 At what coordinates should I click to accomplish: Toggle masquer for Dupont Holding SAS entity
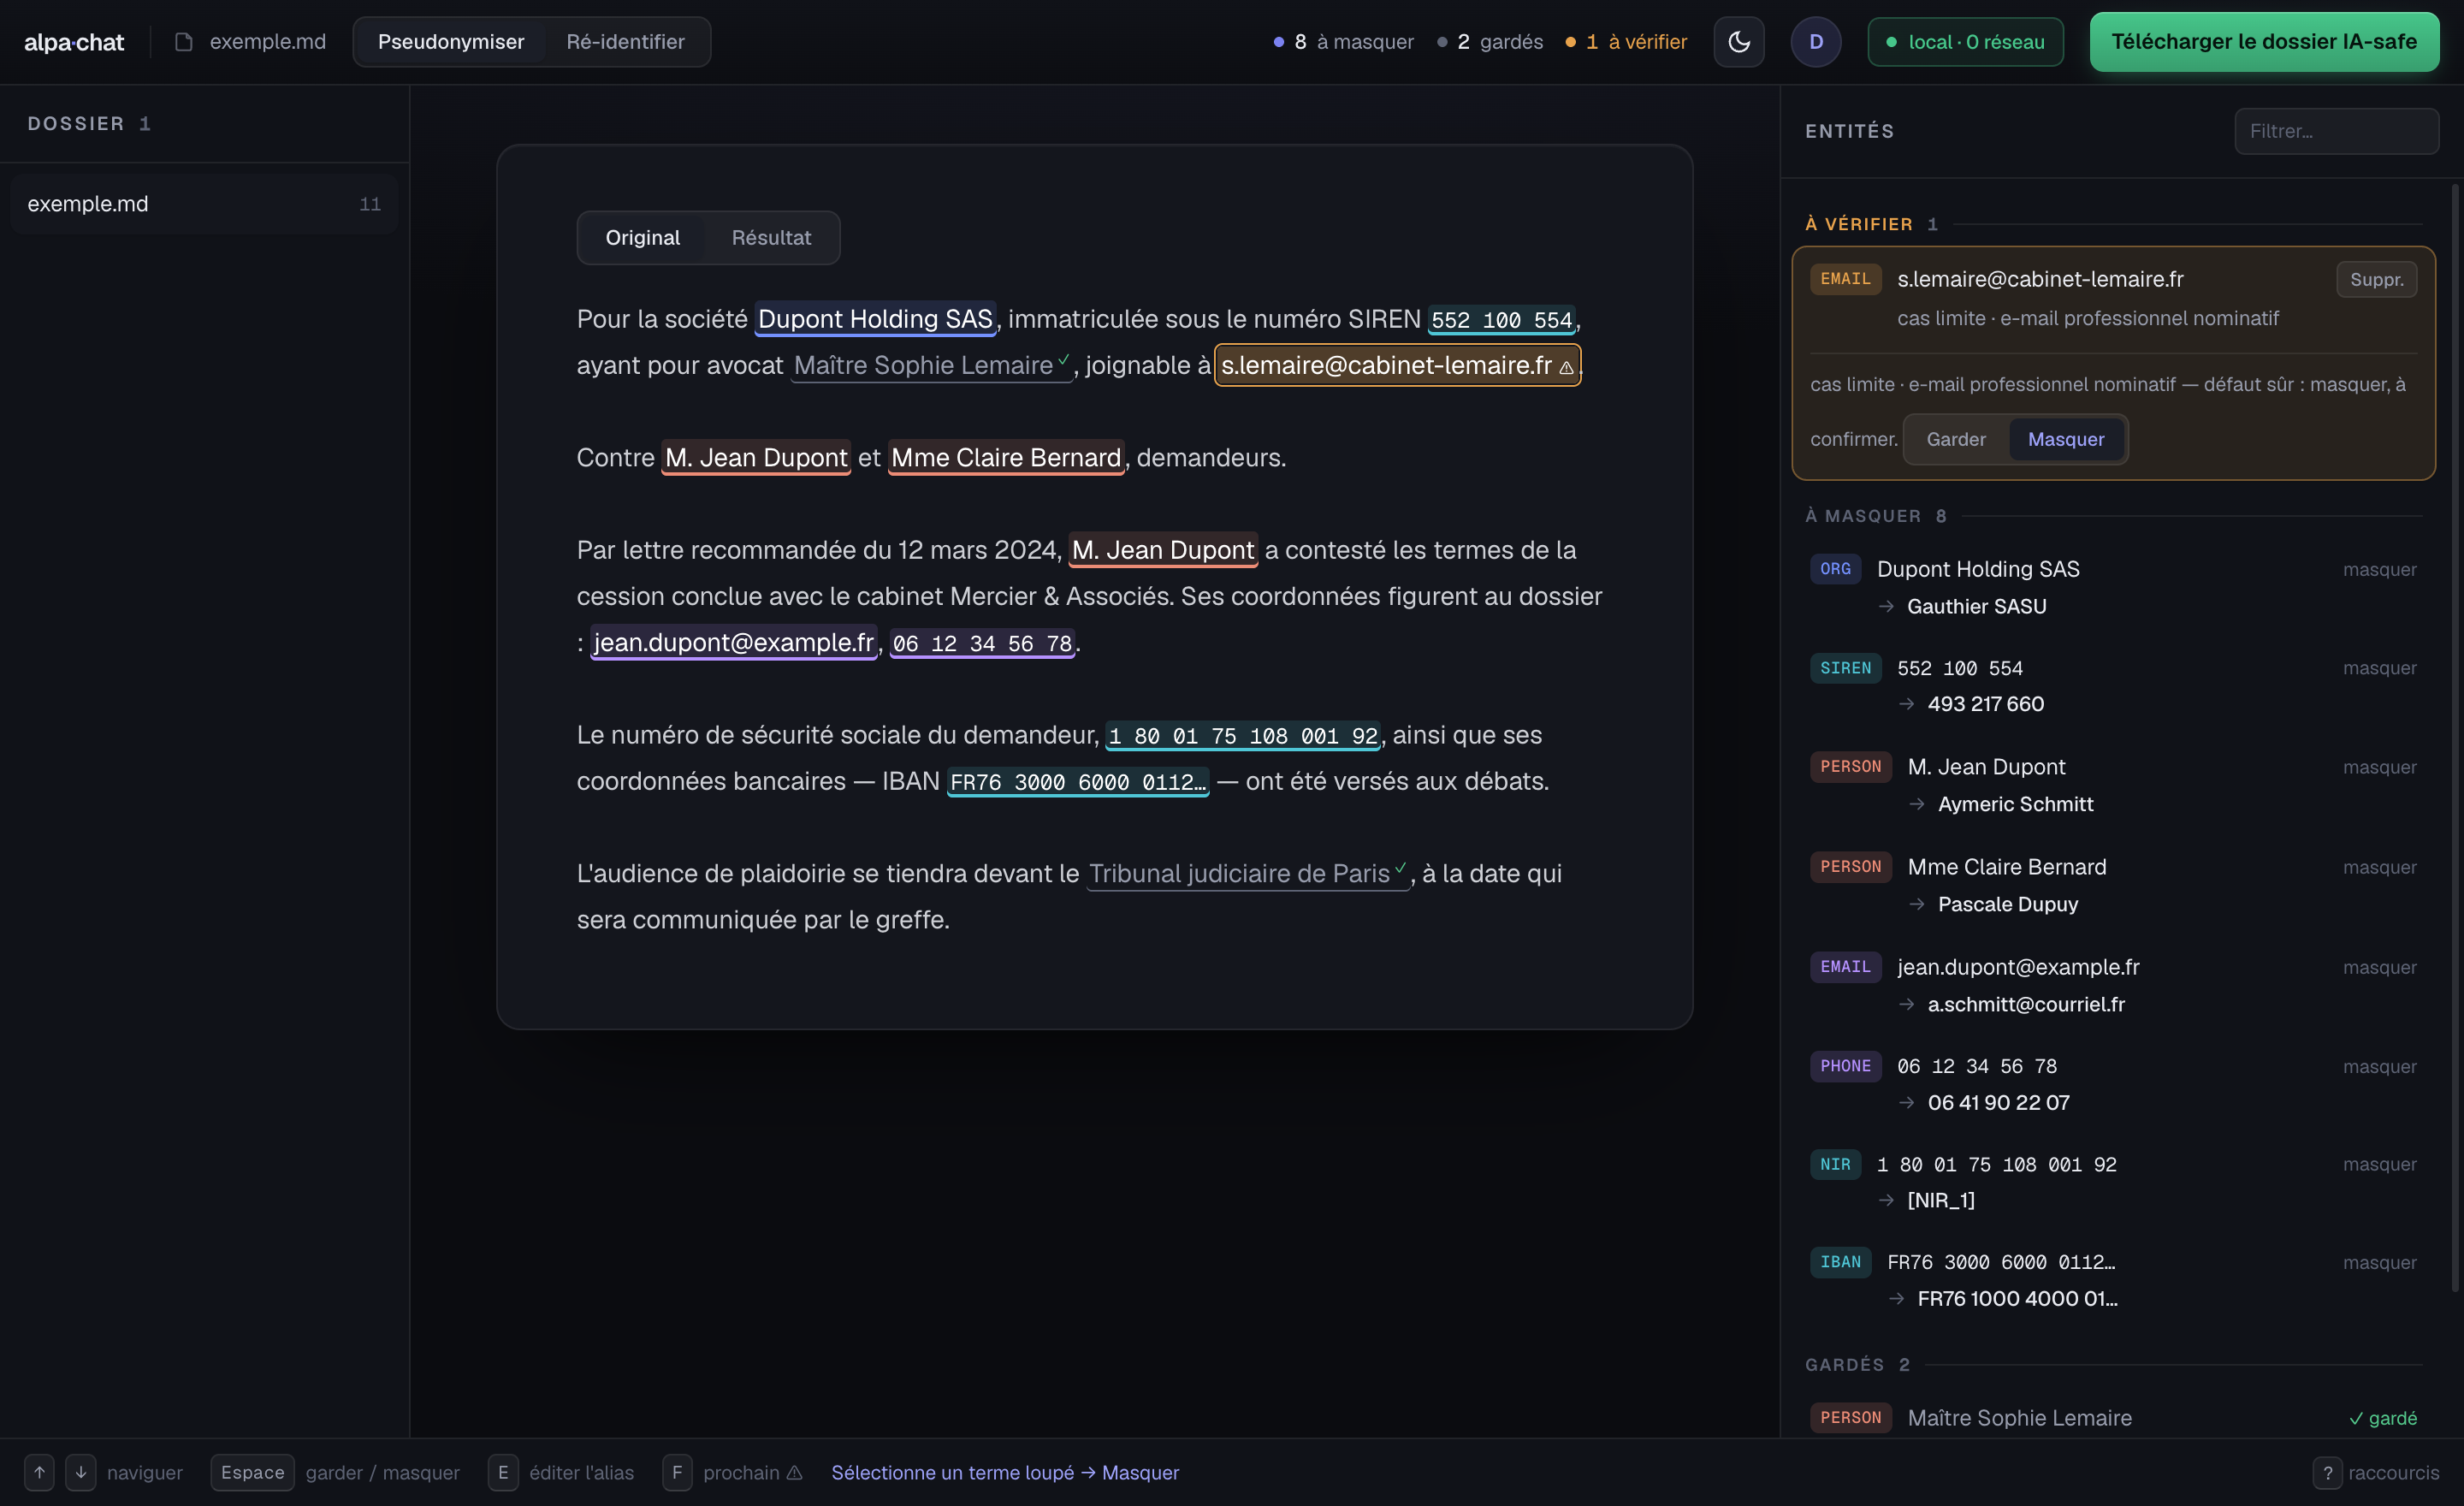pyautogui.click(x=2379, y=569)
